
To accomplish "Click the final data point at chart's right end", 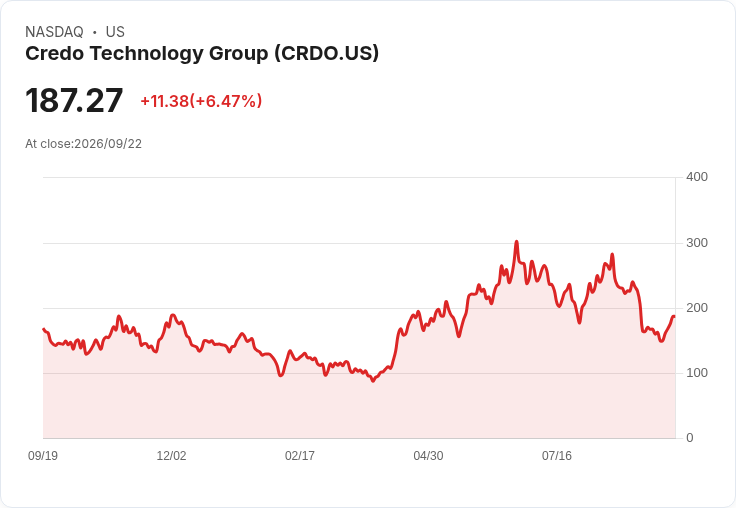I will (674, 316).
